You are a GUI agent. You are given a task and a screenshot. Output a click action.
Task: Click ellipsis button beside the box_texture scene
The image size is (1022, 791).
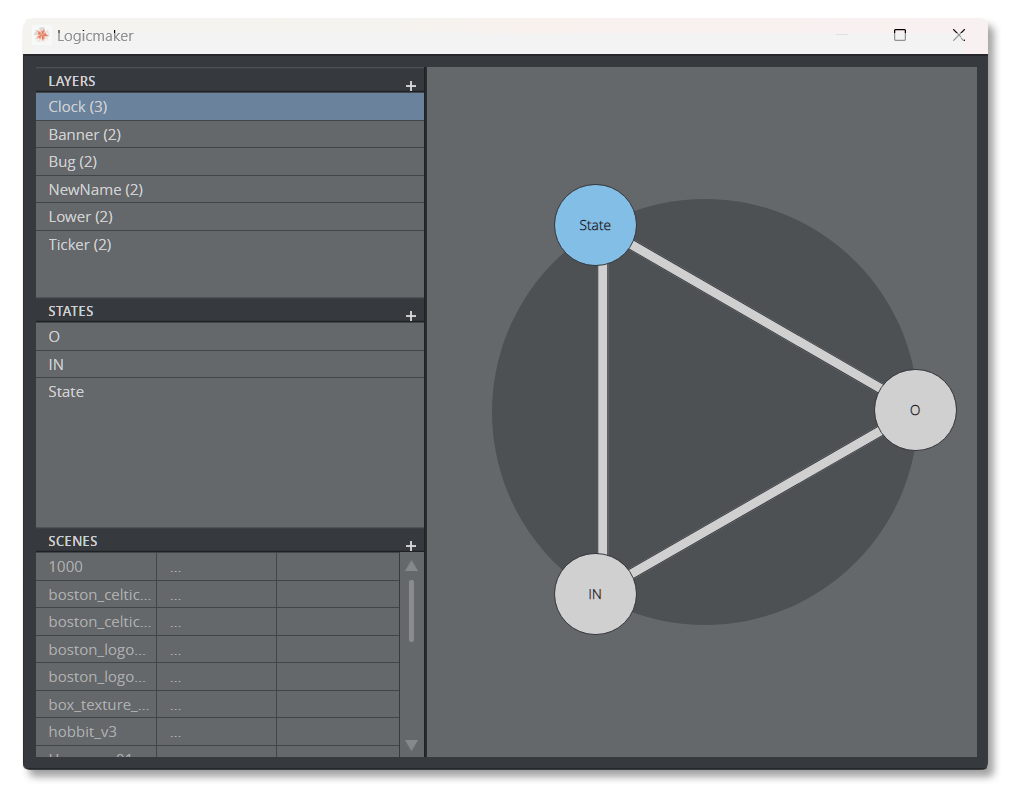(x=176, y=705)
